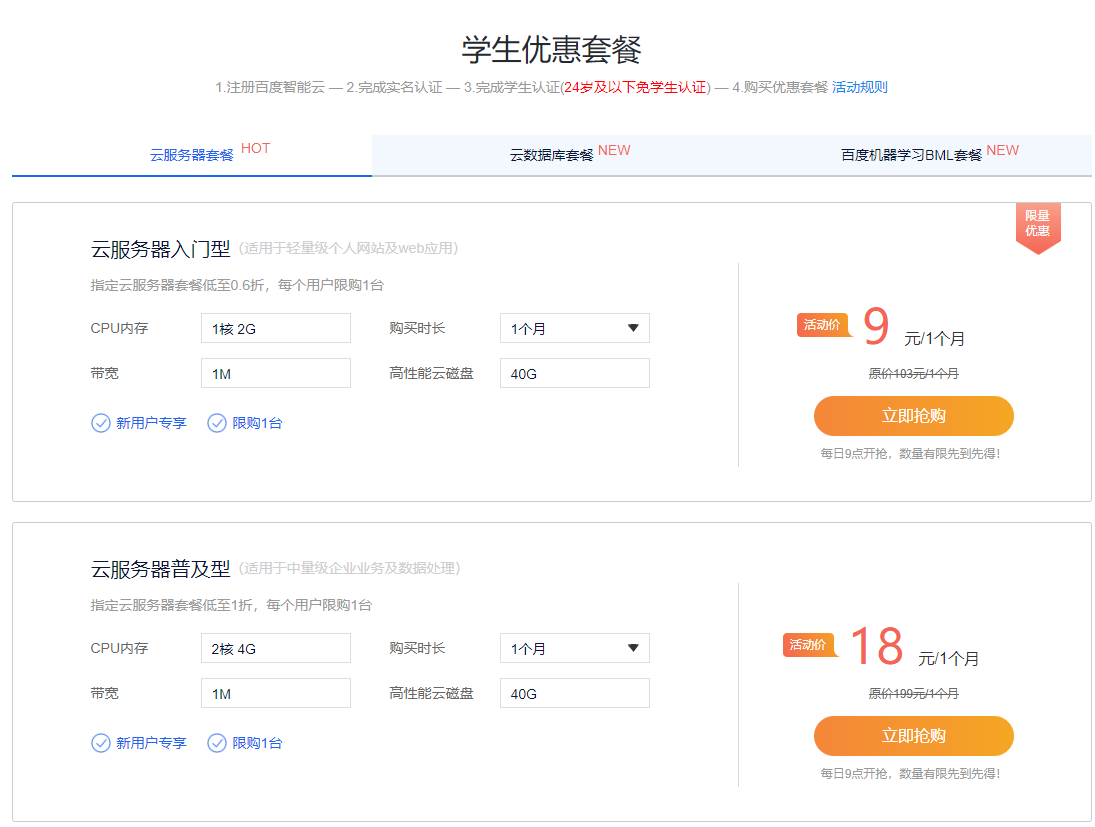Click the NEW badge beside 百度机器学习BML套餐
Screen dimensions: 1095x827
pos(1002,150)
